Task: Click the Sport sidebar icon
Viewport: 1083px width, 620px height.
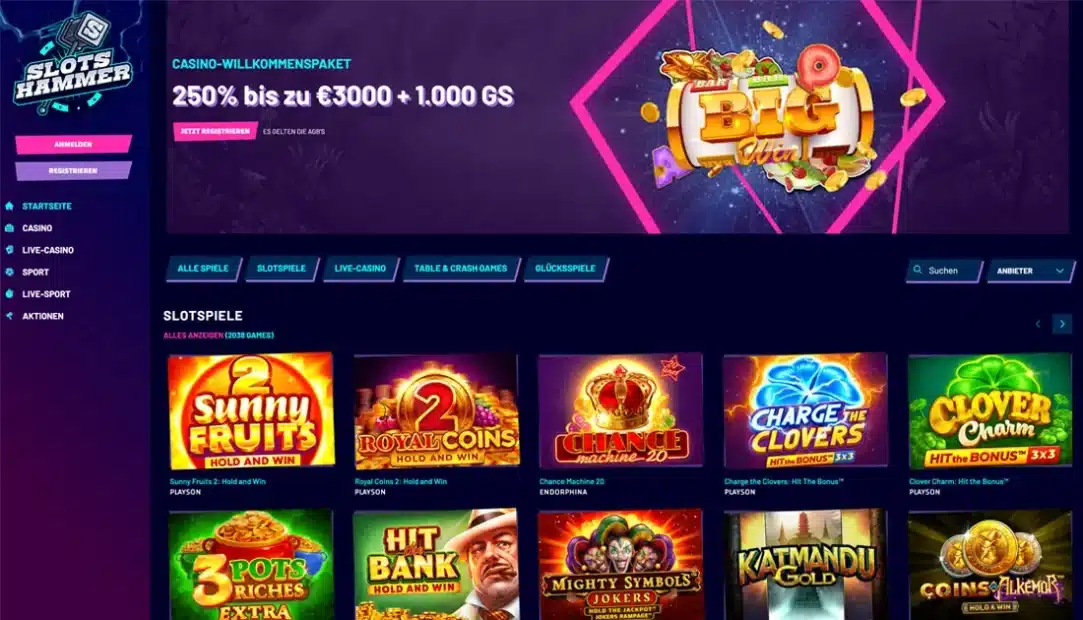Action: tap(9, 272)
